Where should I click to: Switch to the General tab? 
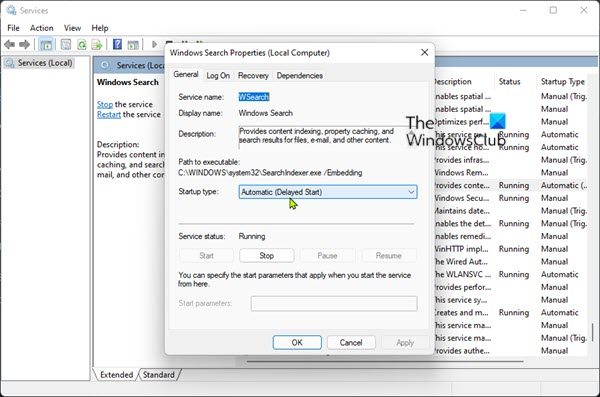pos(186,74)
